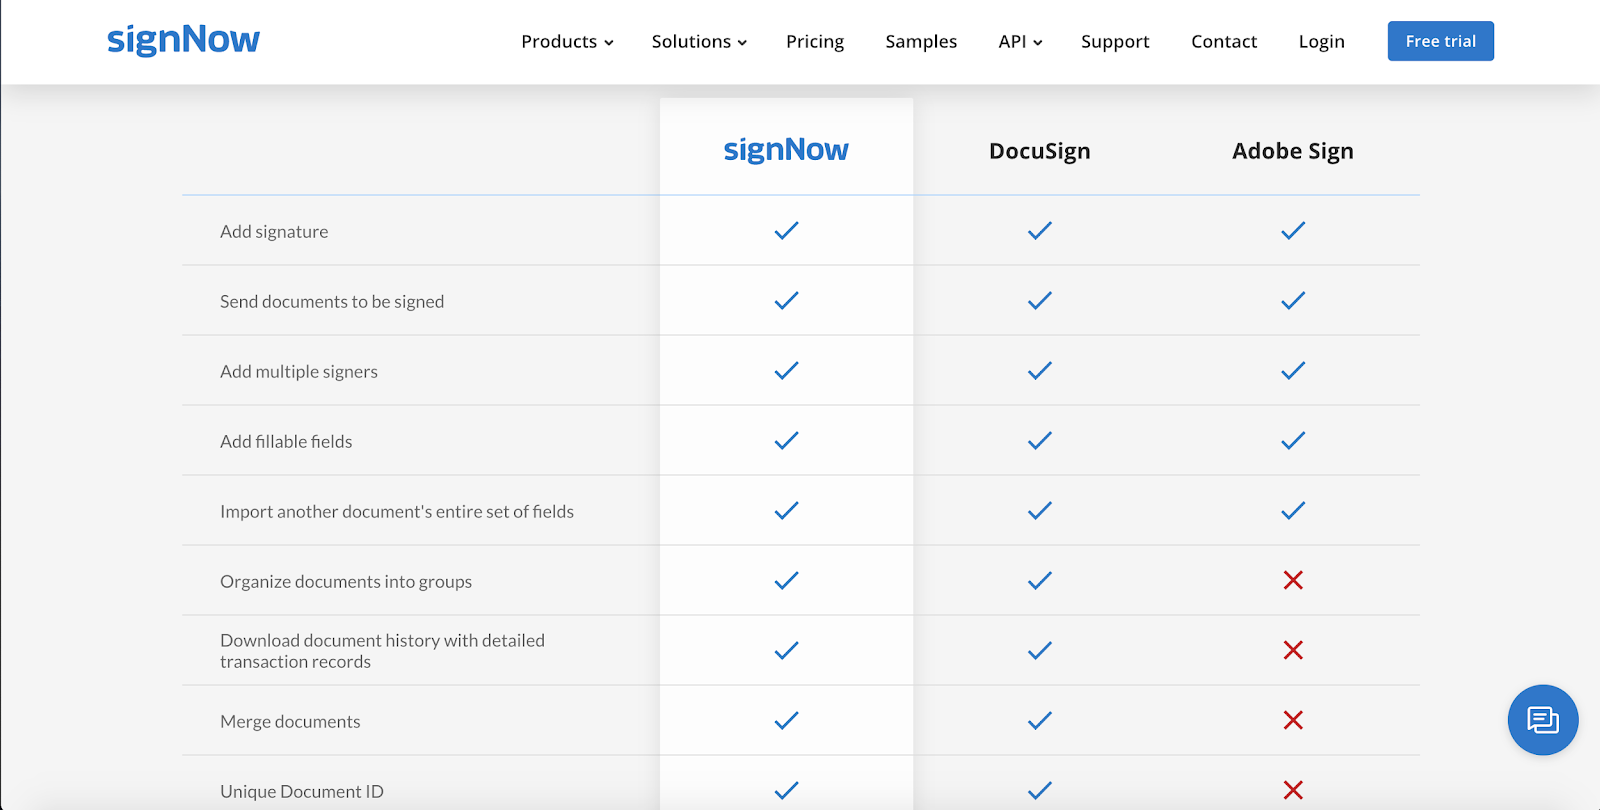Image resolution: width=1600 pixels, height=810 pixels.
Task: Open the Support page link
Action: (x=1115, y=42)
